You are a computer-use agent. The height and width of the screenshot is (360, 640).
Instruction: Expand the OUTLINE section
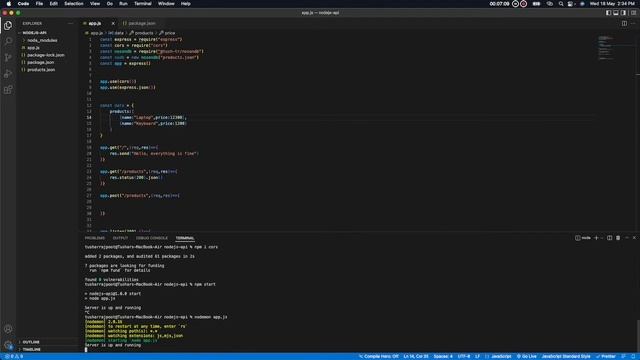coord(31,342)
